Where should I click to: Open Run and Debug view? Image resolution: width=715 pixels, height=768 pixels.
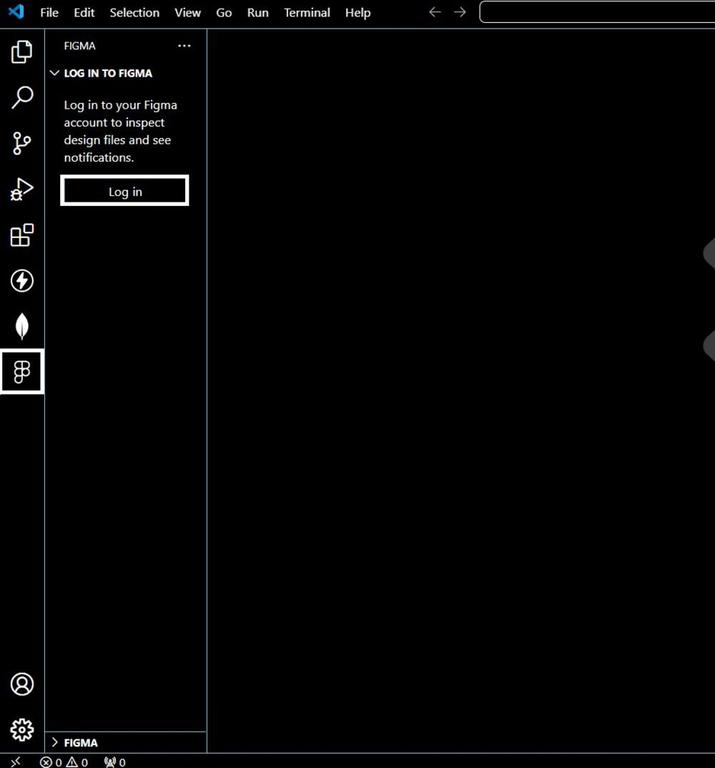click(22, 190)
